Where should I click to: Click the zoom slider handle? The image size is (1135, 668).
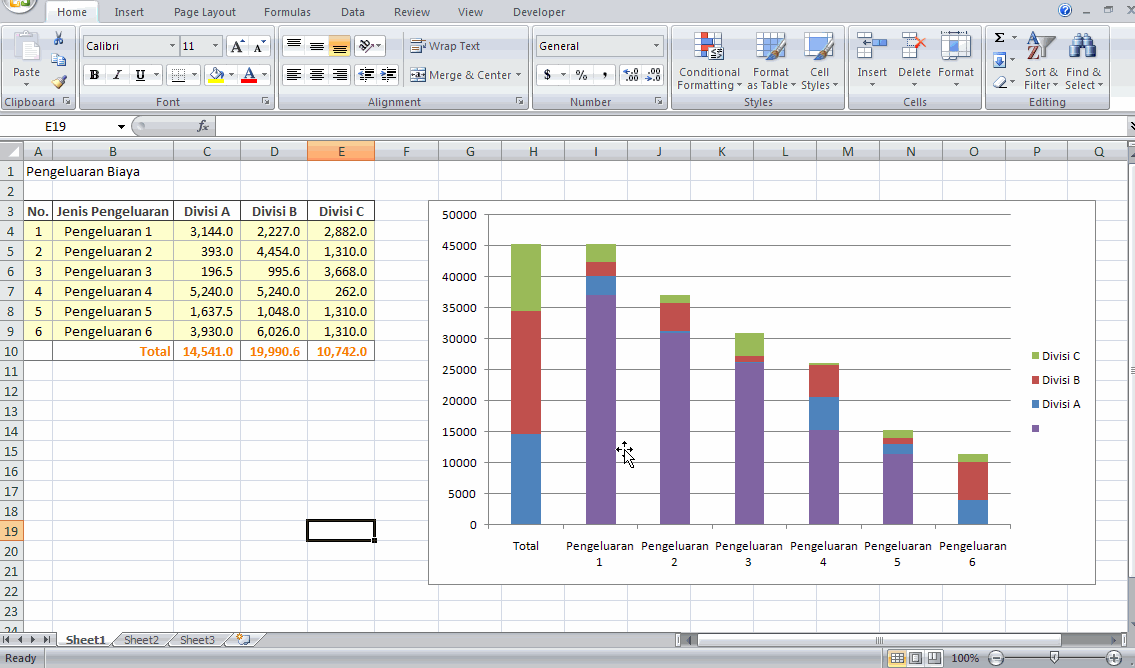pyautogui.click(x=1054, y=658)
